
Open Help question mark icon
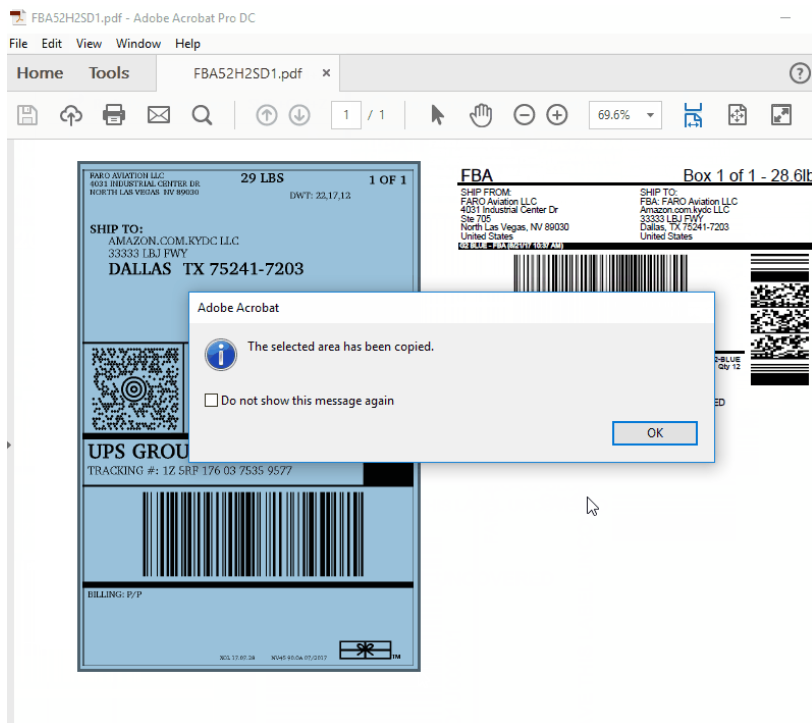click(x=800, y=73)
